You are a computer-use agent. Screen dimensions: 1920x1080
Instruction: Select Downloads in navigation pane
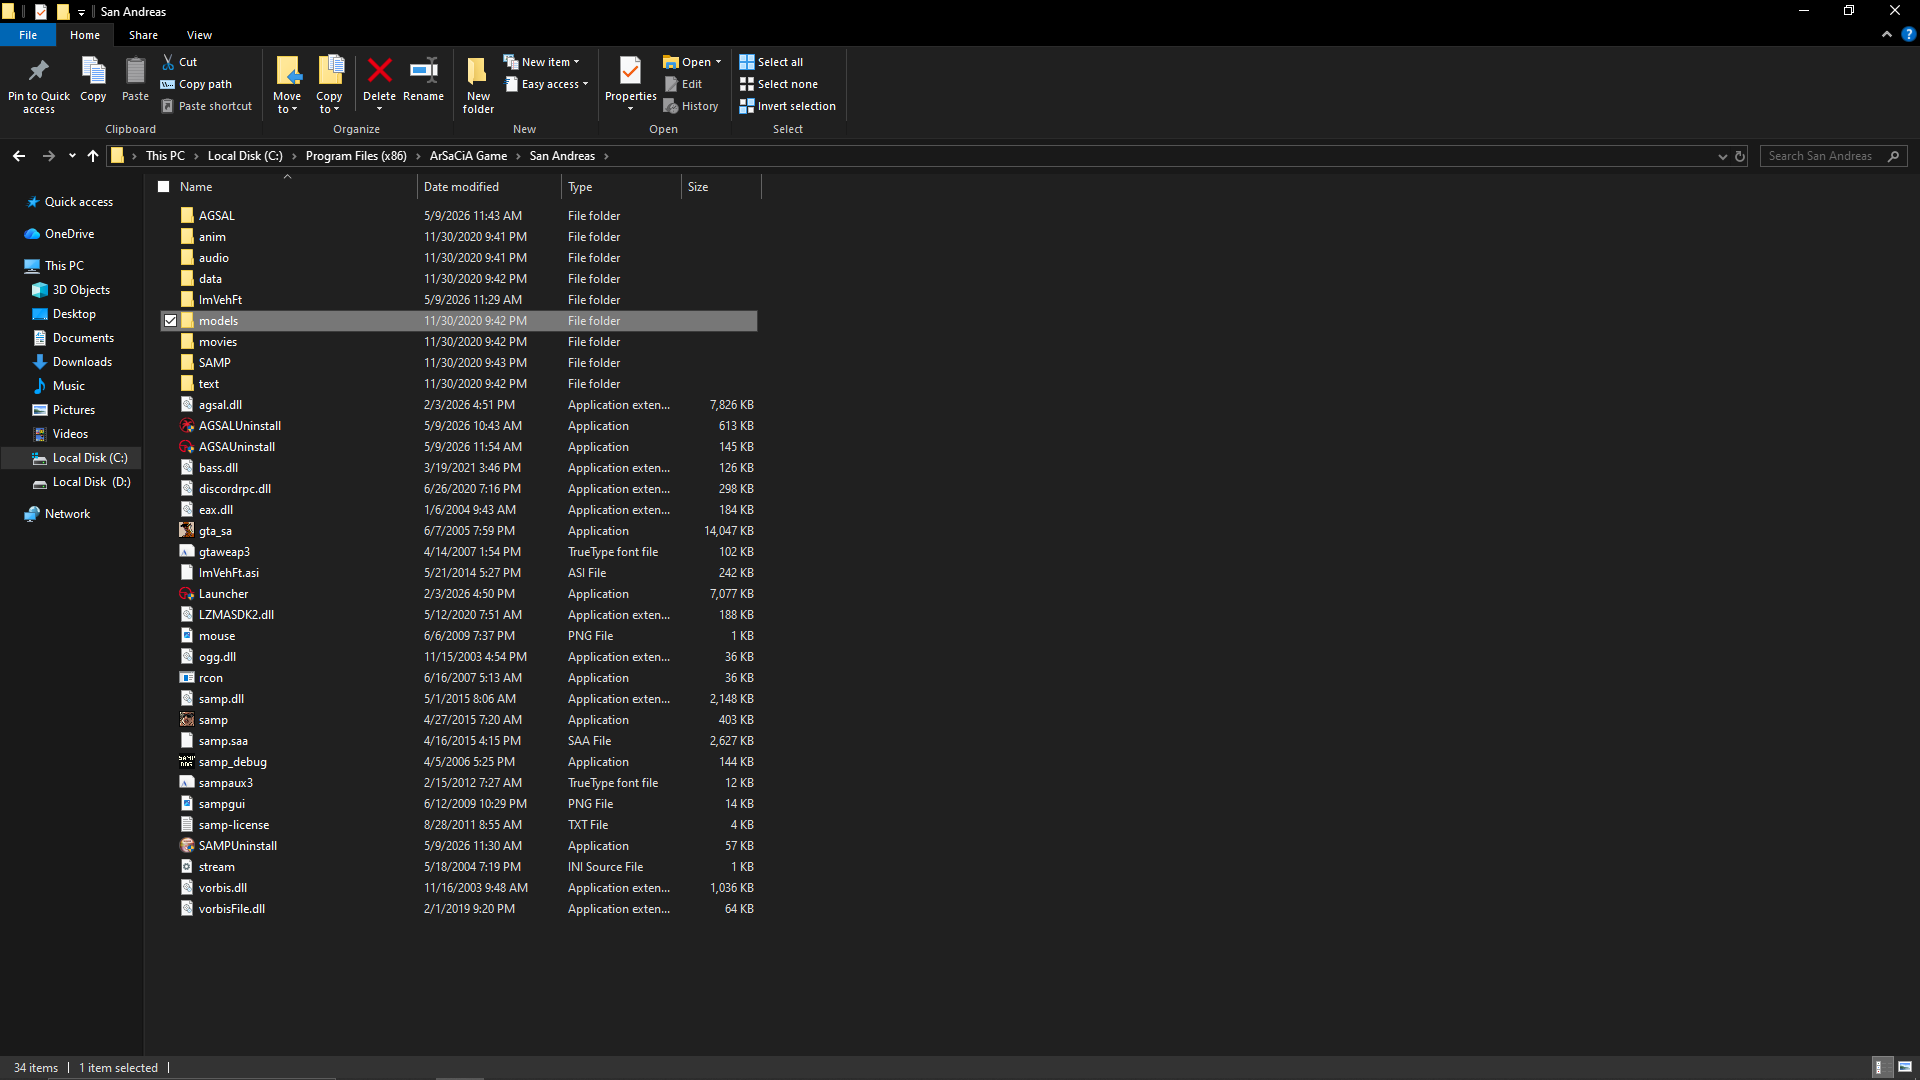[82, 362]
